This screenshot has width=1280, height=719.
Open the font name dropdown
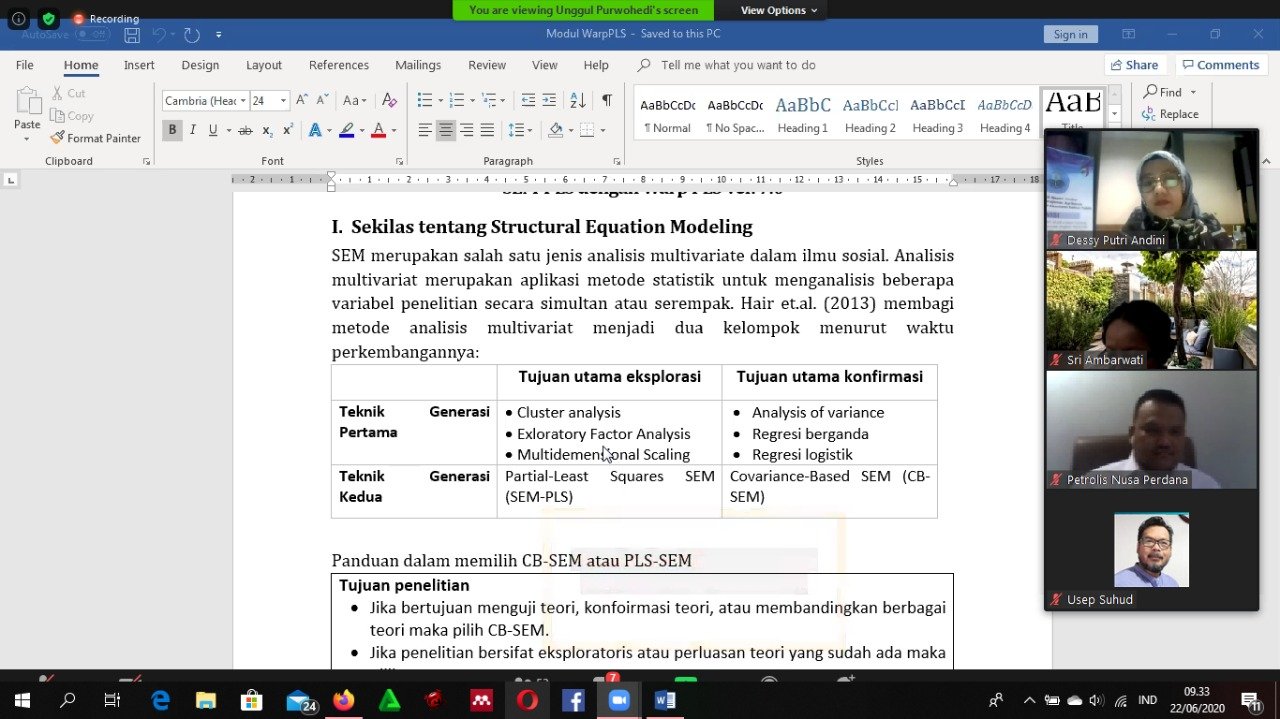(x=242, y=101)
